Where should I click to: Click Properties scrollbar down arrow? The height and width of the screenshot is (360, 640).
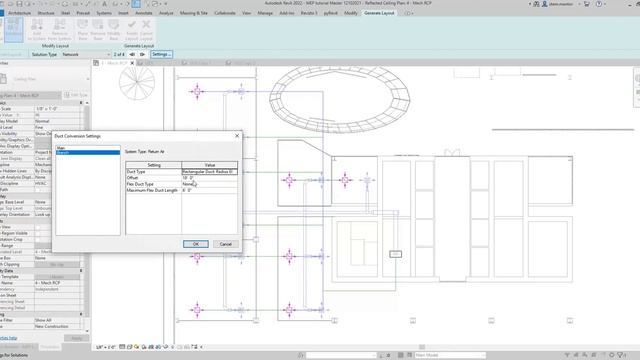(87, 331)
